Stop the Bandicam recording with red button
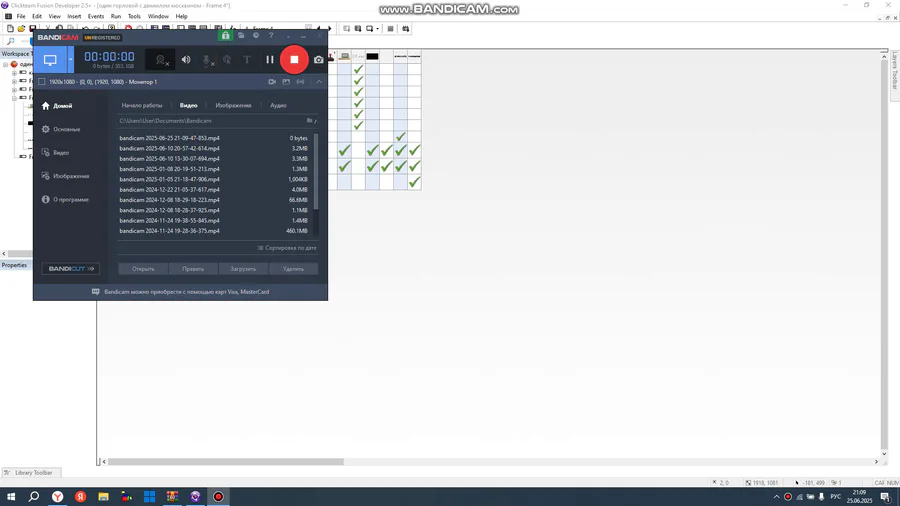The height and width of the screenshot is (506, 900). 294,60
